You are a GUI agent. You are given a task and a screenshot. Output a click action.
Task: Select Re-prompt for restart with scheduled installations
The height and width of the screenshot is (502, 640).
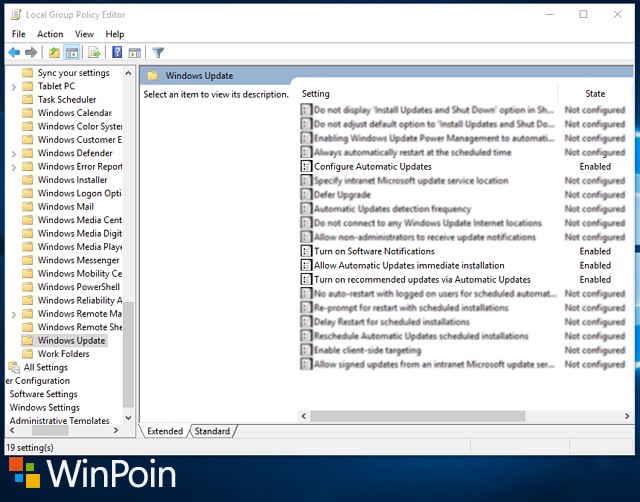tap(411, 307)
